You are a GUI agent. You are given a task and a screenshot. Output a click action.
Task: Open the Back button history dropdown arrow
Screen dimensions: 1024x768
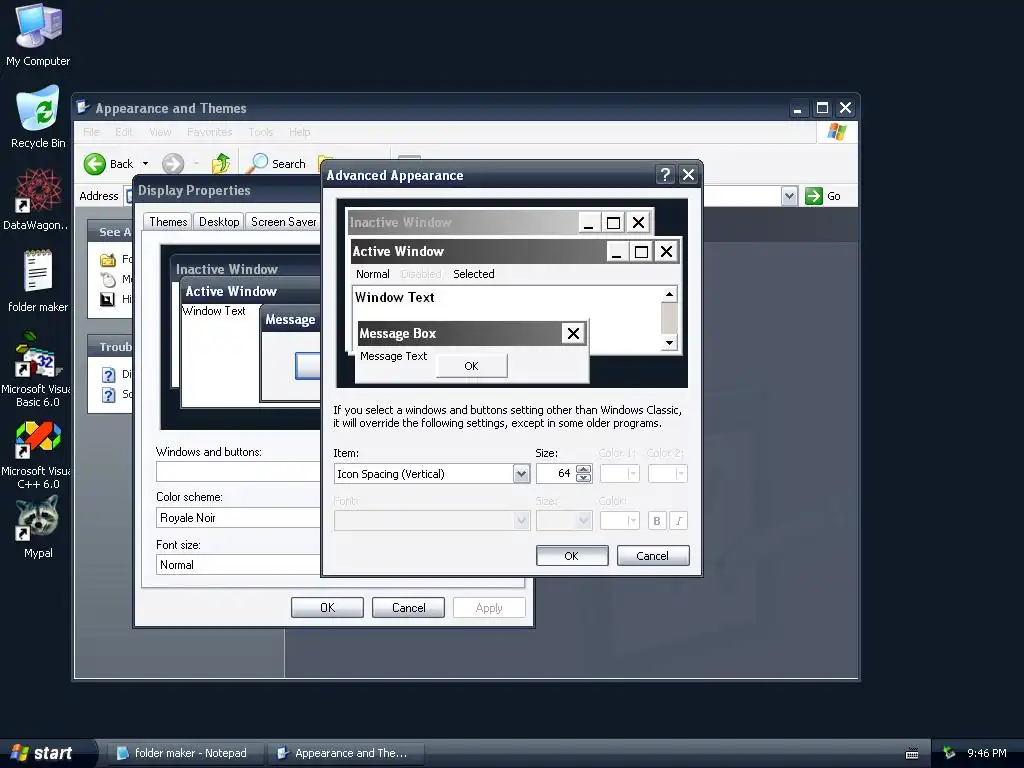click(145, 164)
